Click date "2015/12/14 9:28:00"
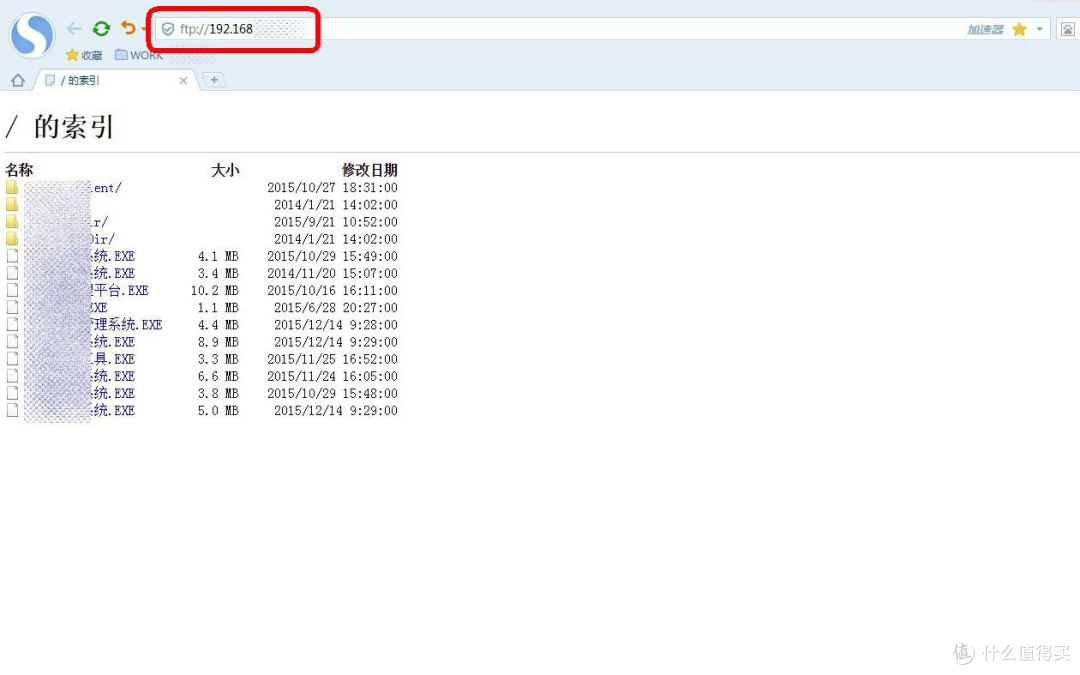Viewport: 1080px width, 675px height. point(335,324)
